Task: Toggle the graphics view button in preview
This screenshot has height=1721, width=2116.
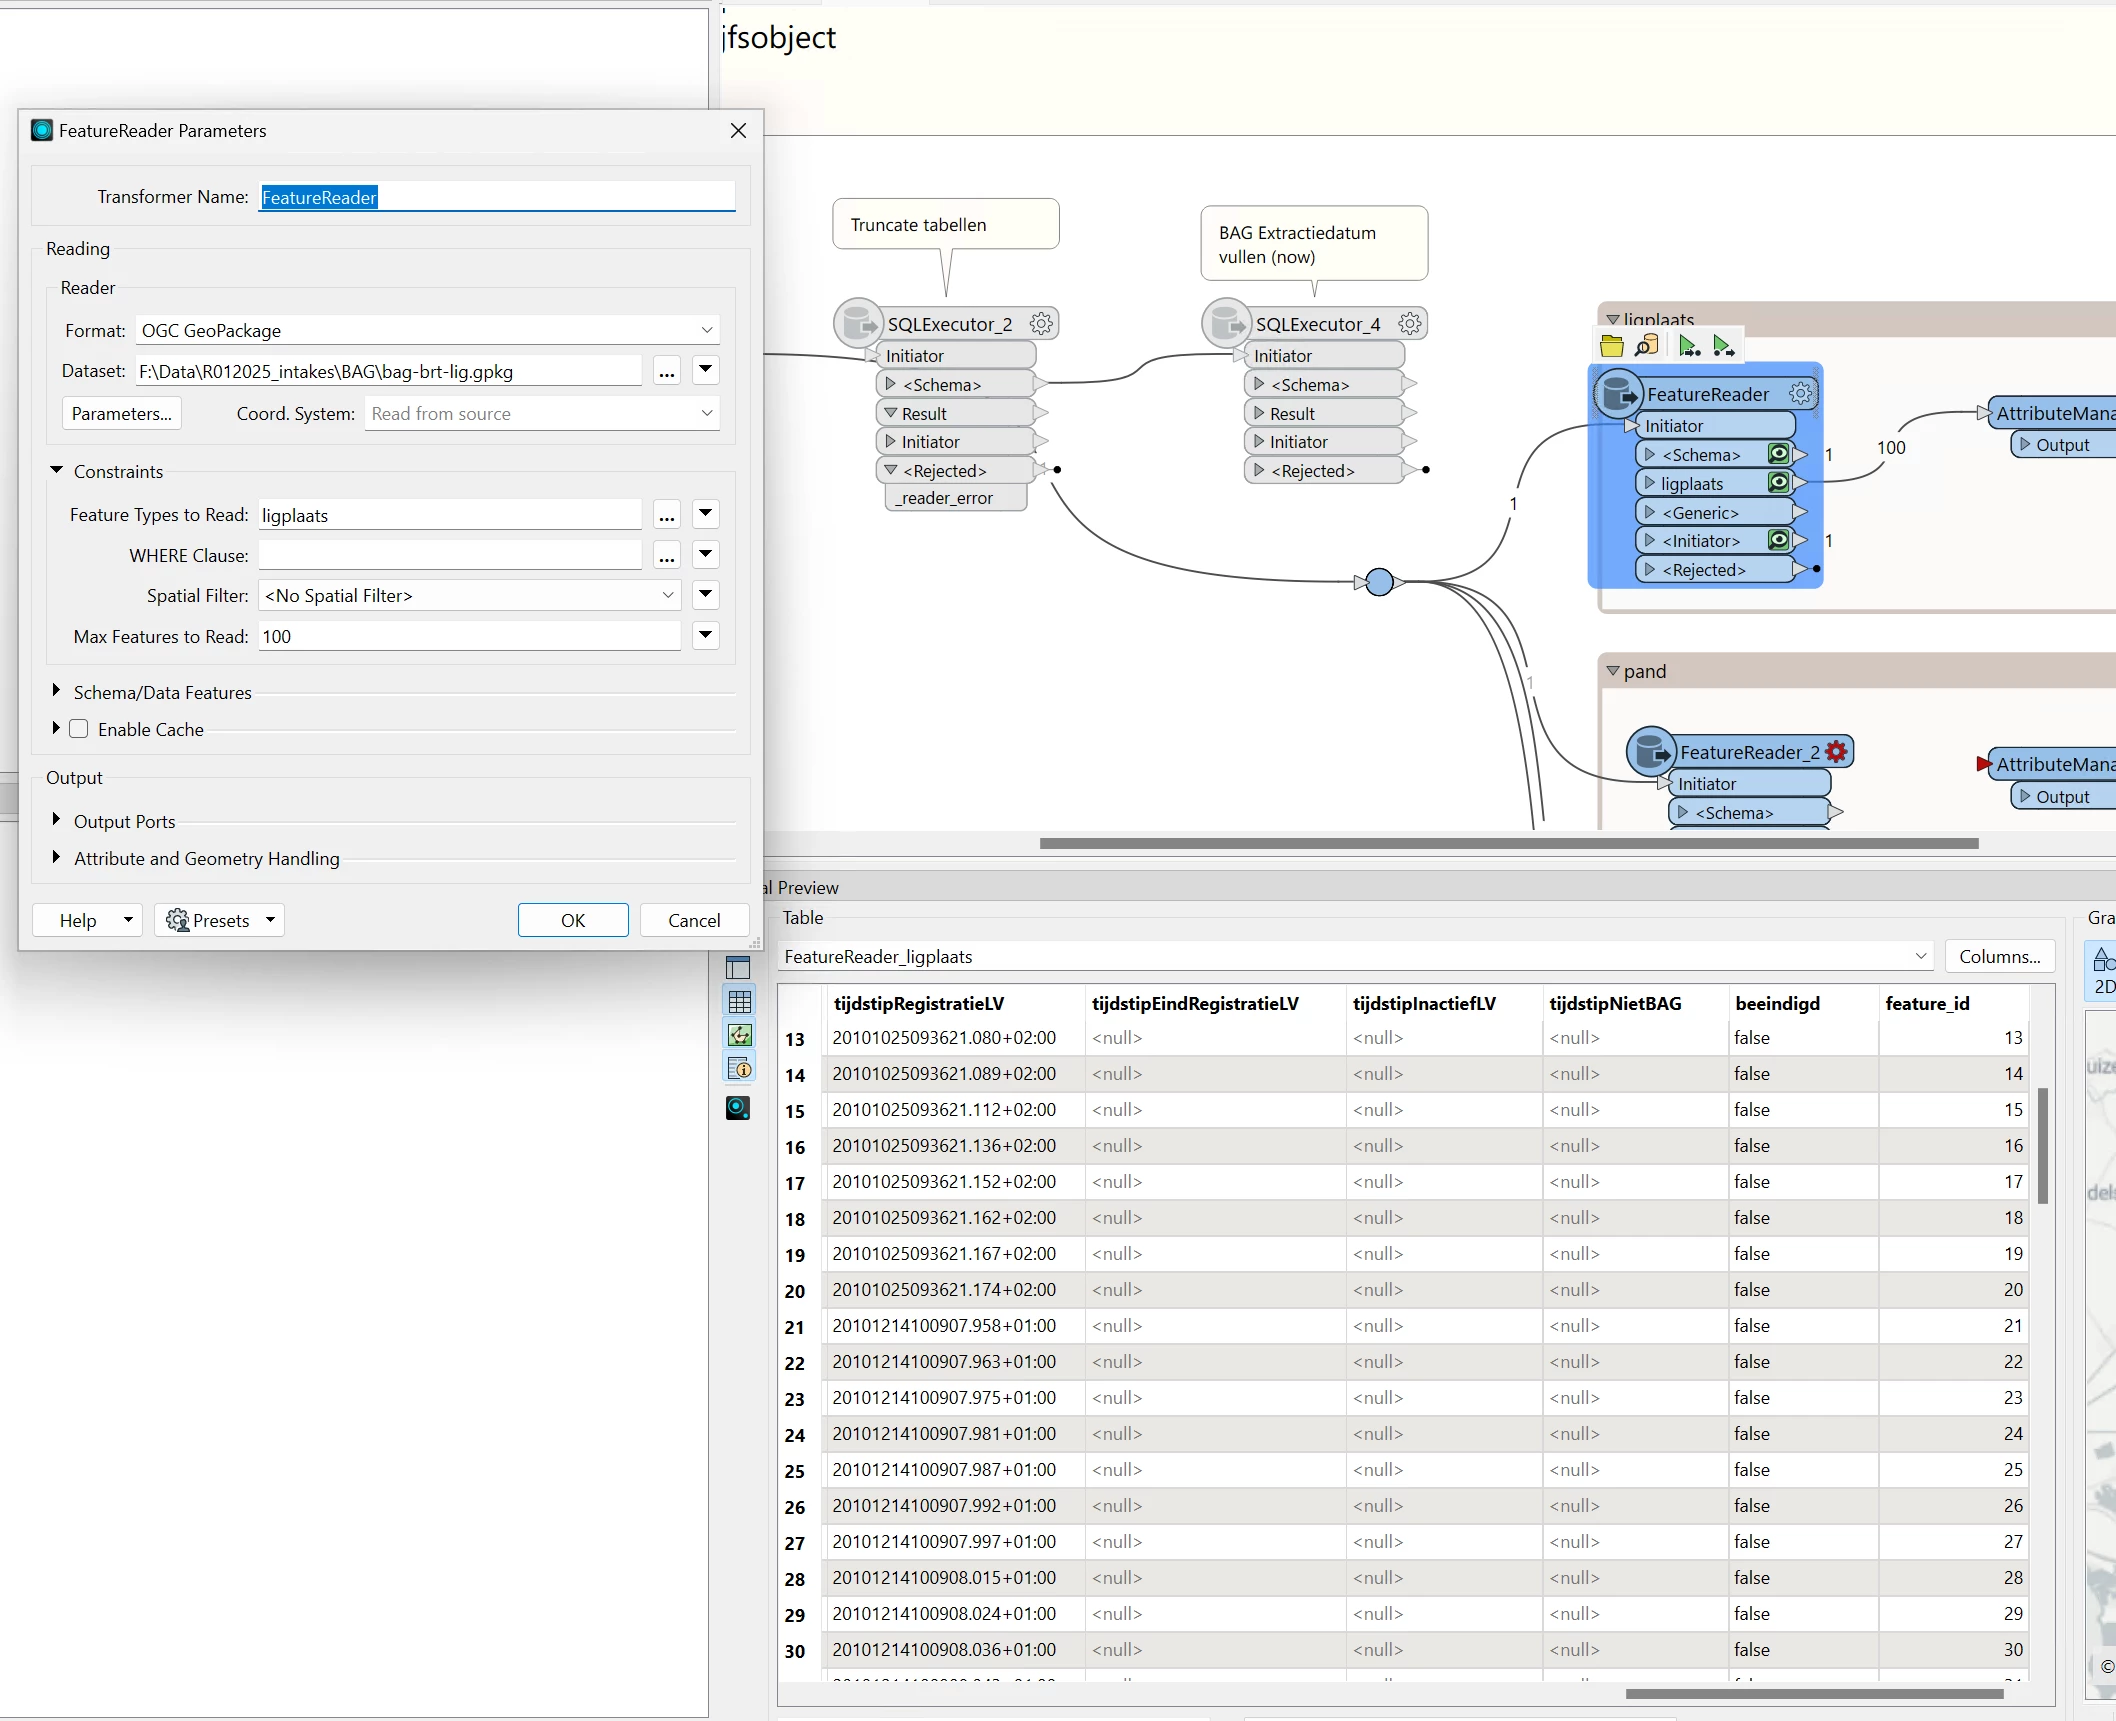Action: click(740, 1035)
